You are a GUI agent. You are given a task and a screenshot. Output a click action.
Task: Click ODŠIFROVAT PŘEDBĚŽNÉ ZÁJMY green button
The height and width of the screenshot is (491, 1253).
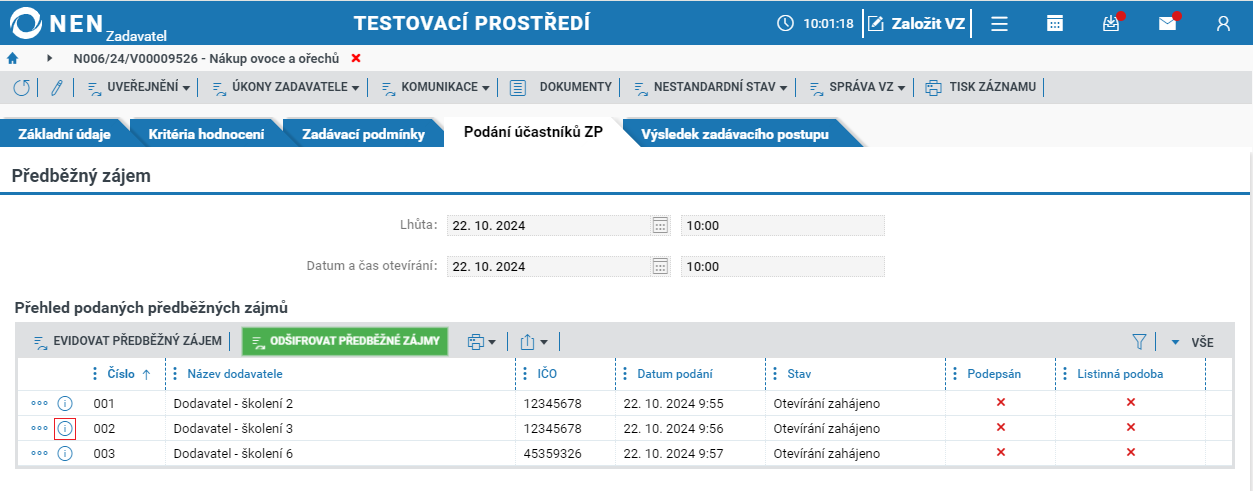[x=345, y=341]
